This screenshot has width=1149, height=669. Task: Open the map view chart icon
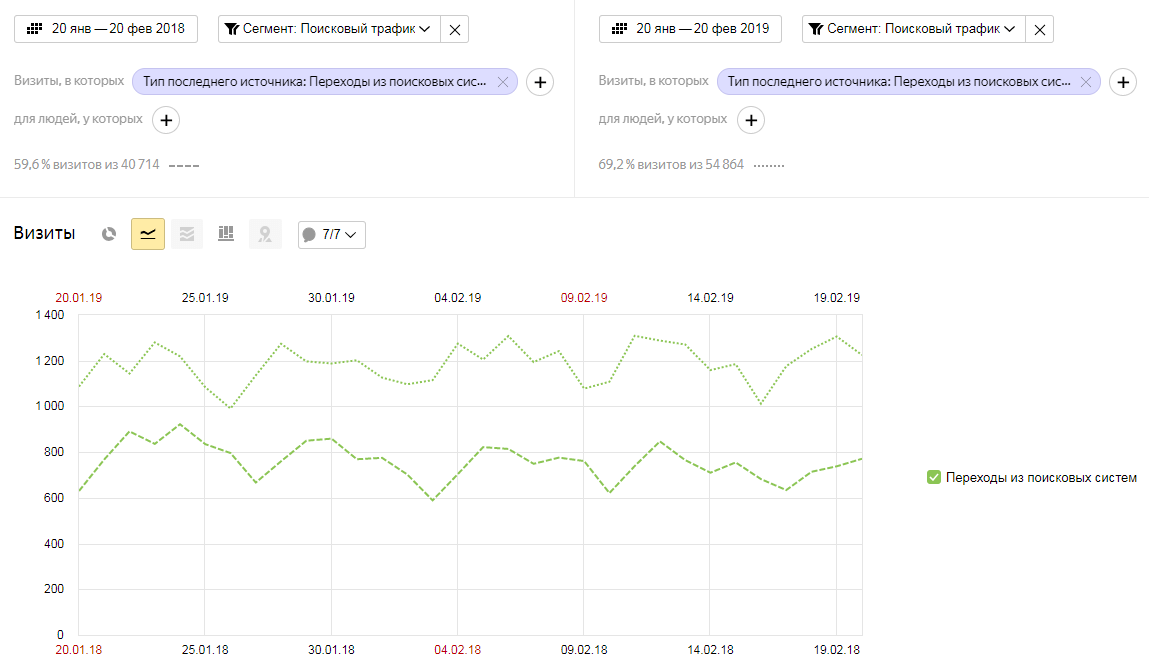point(265,234)
